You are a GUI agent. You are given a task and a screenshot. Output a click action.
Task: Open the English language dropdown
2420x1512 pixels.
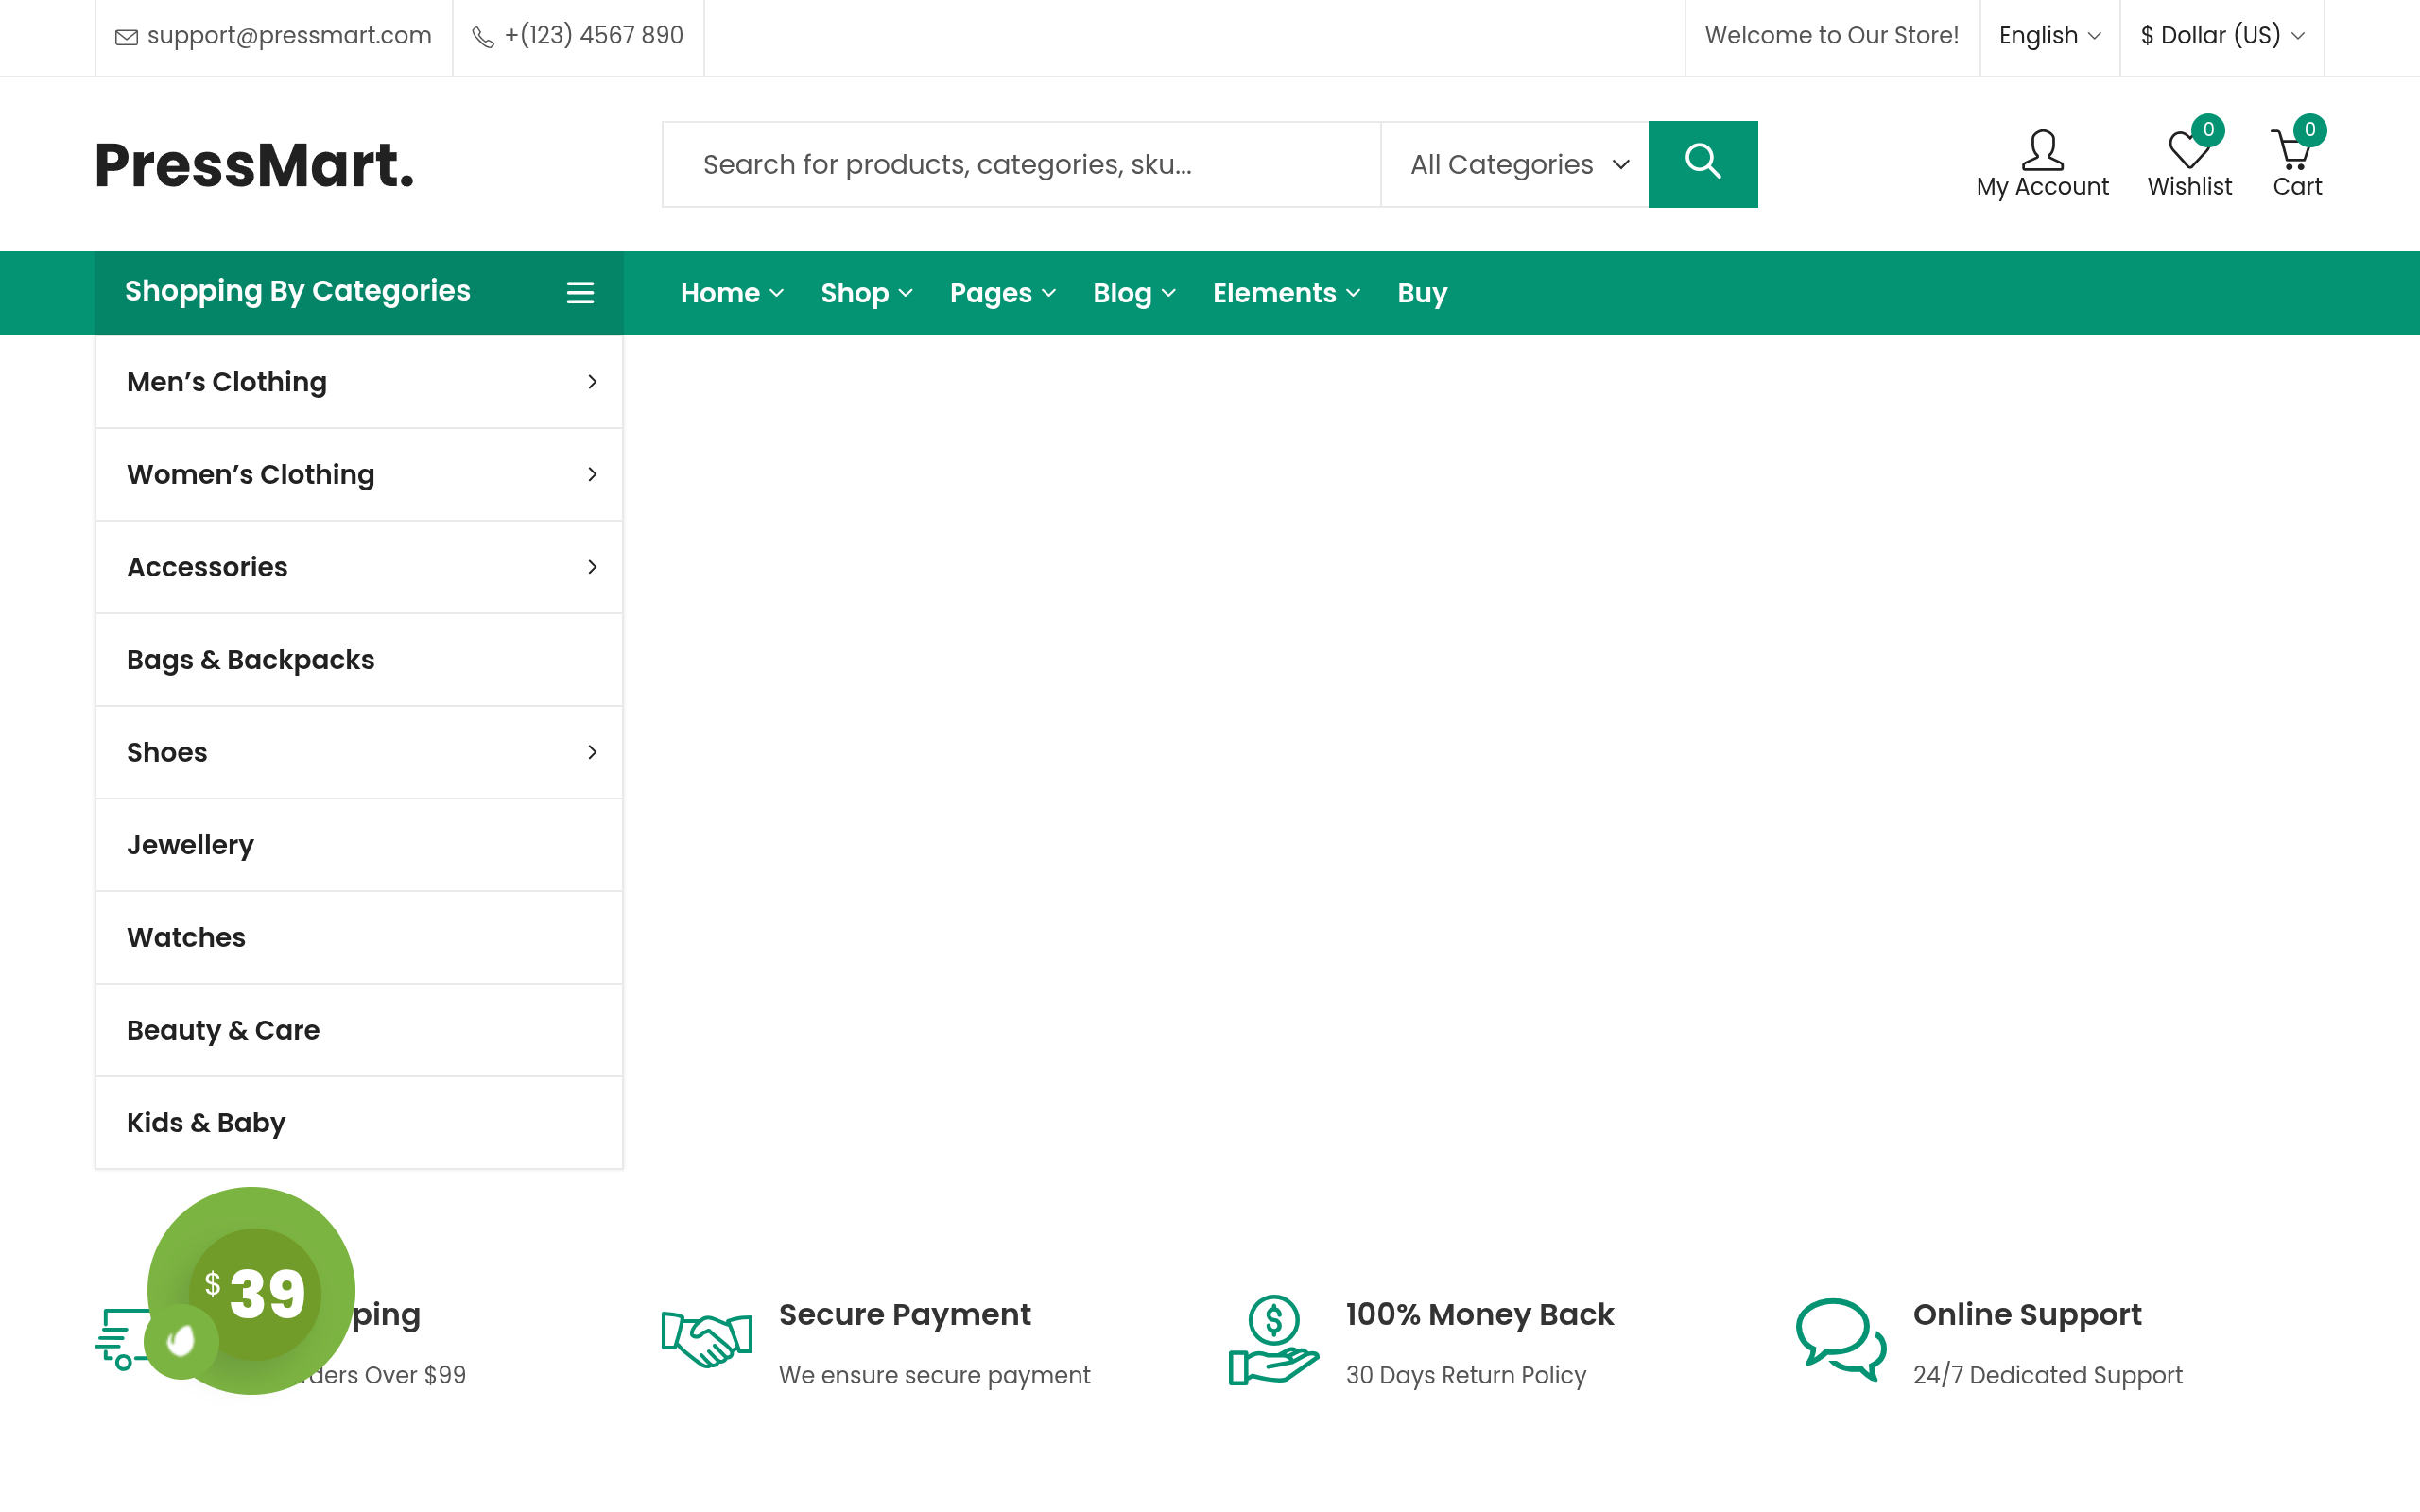(2049, 35)
